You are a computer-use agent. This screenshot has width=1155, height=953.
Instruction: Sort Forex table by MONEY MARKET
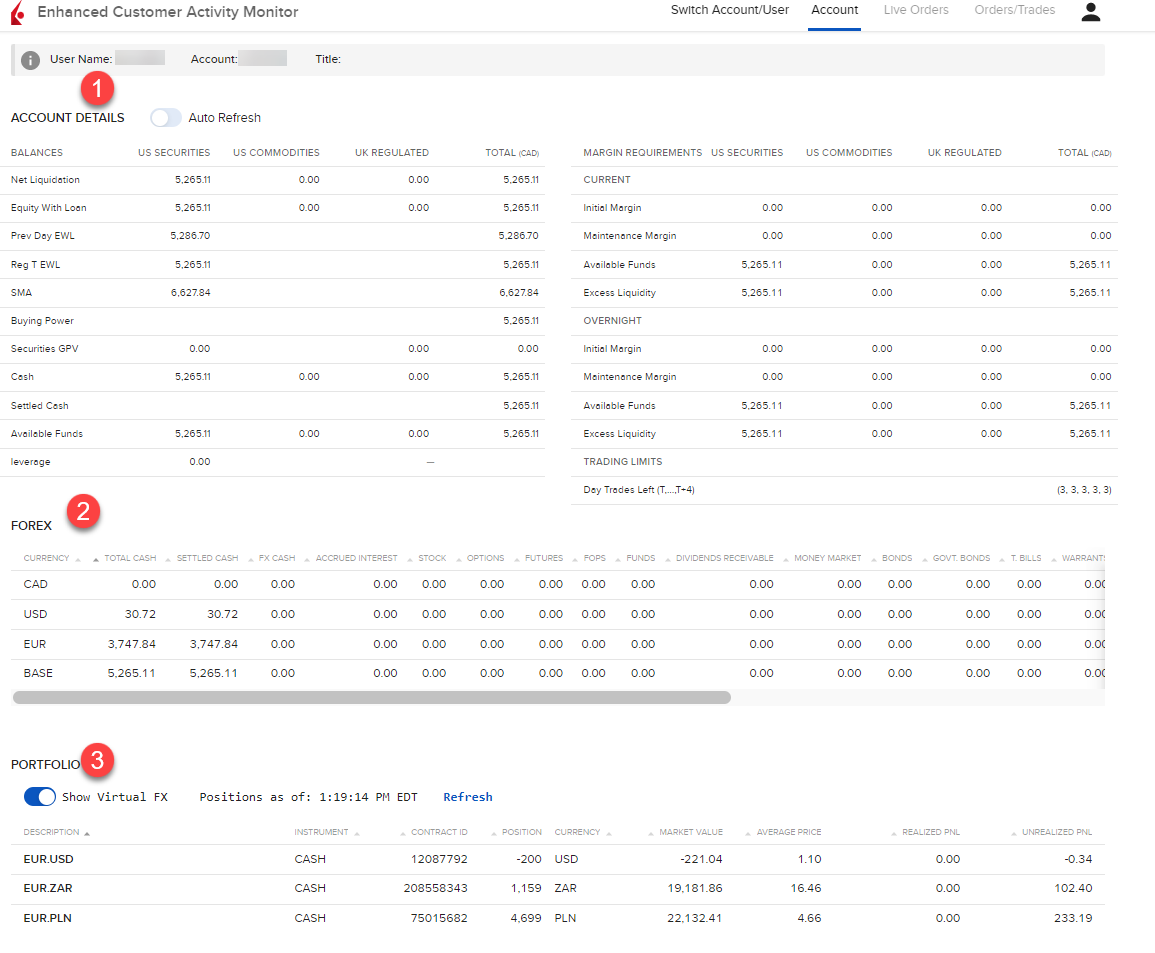pos(827,558)
